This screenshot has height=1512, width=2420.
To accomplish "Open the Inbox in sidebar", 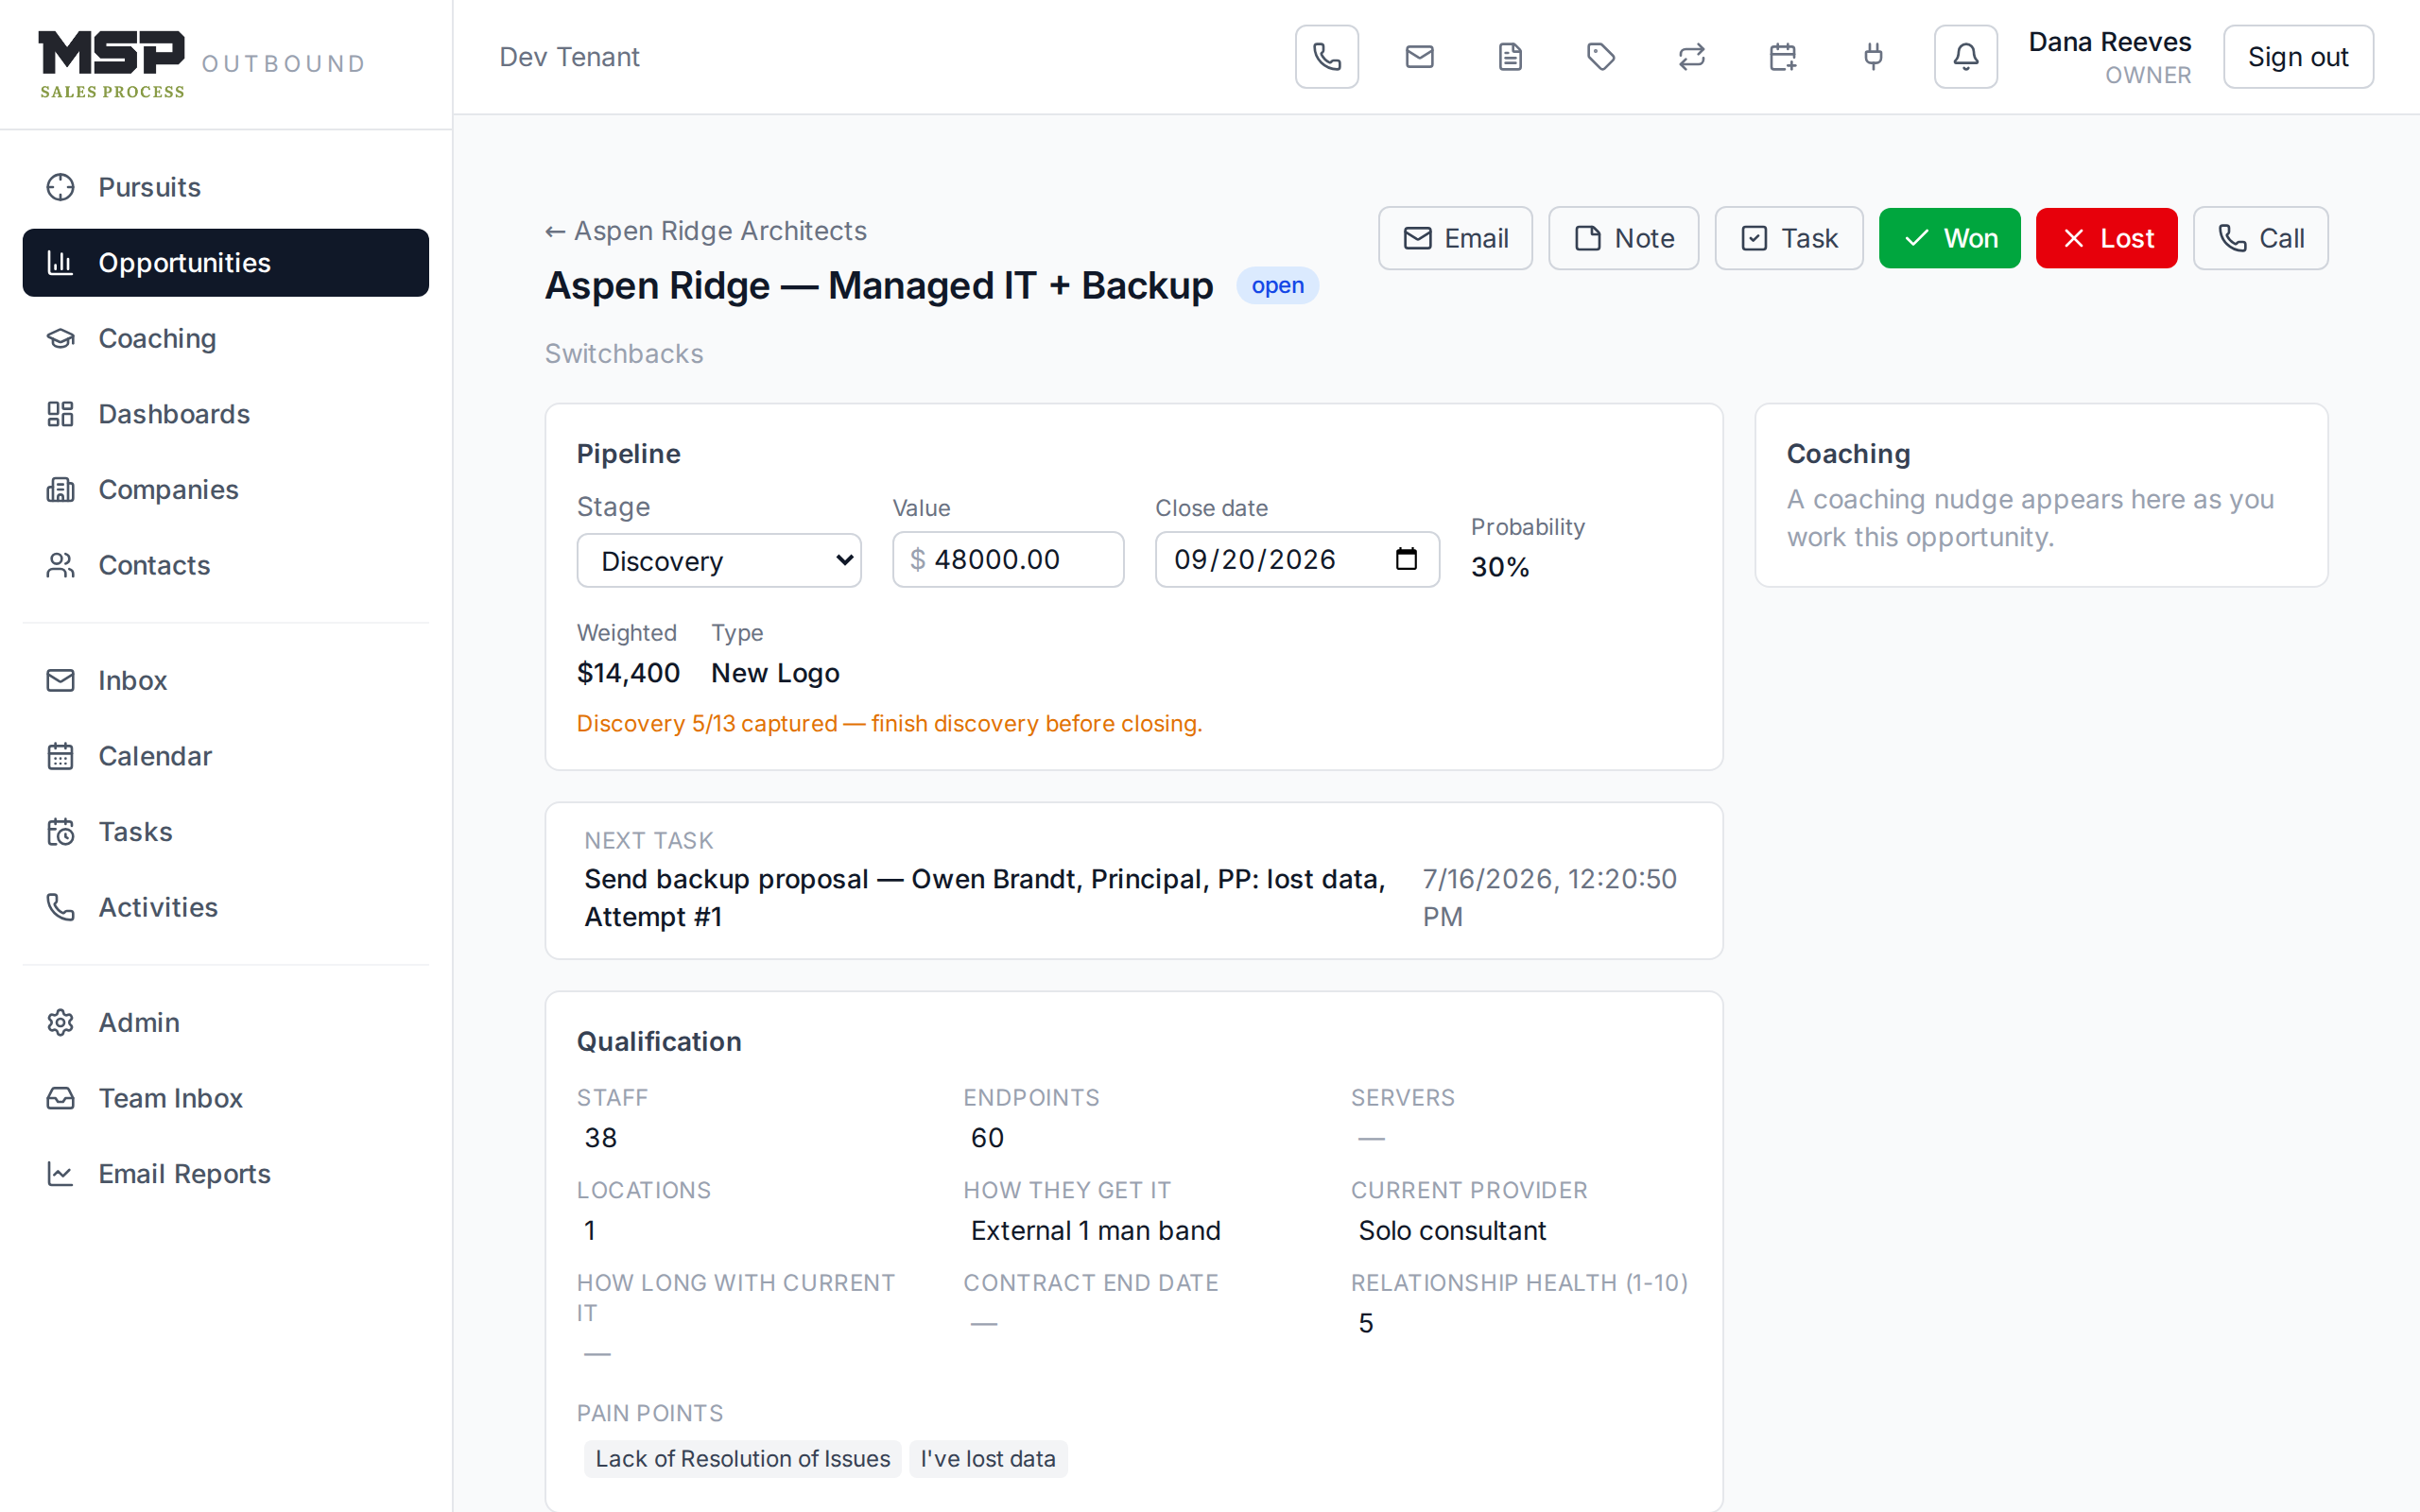I will (x=226, y=680).
